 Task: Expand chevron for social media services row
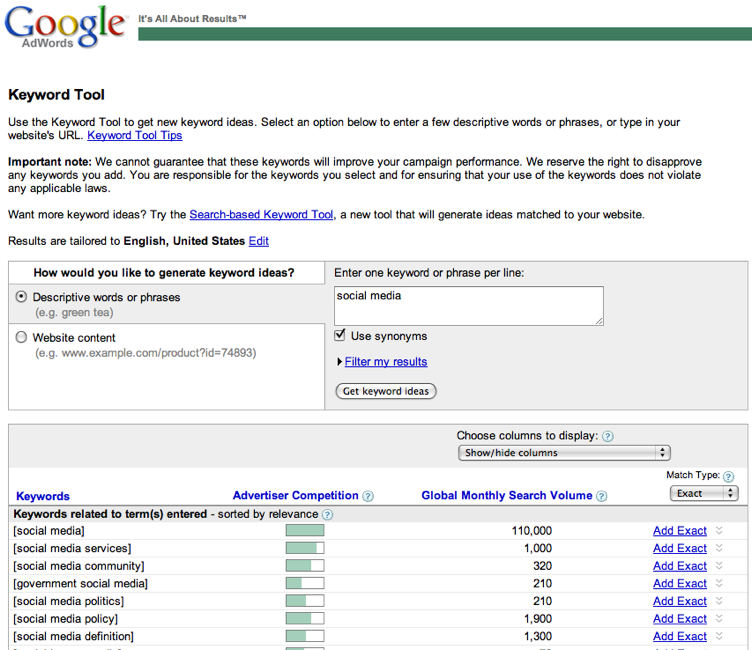click(719, 548)
